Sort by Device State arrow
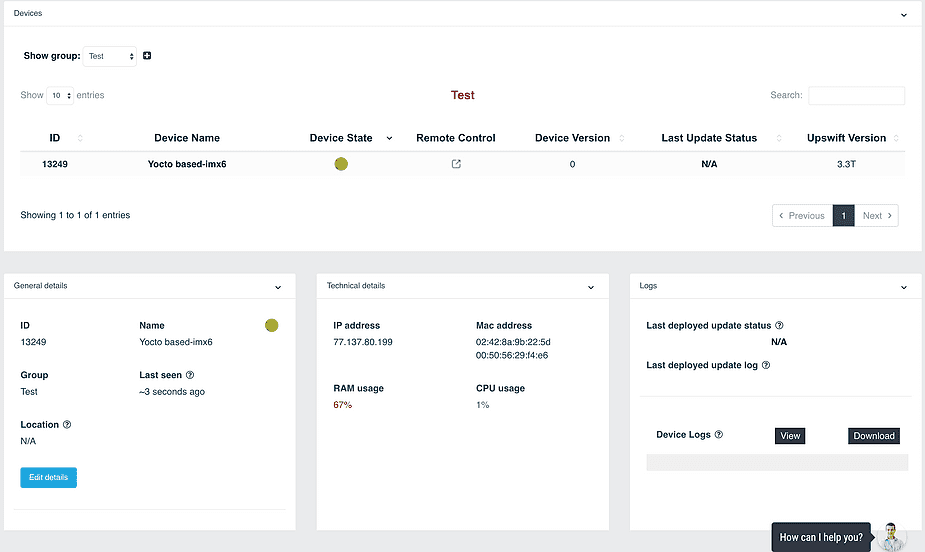This screenshot has width=925, height=552. (x=389, y=138)
